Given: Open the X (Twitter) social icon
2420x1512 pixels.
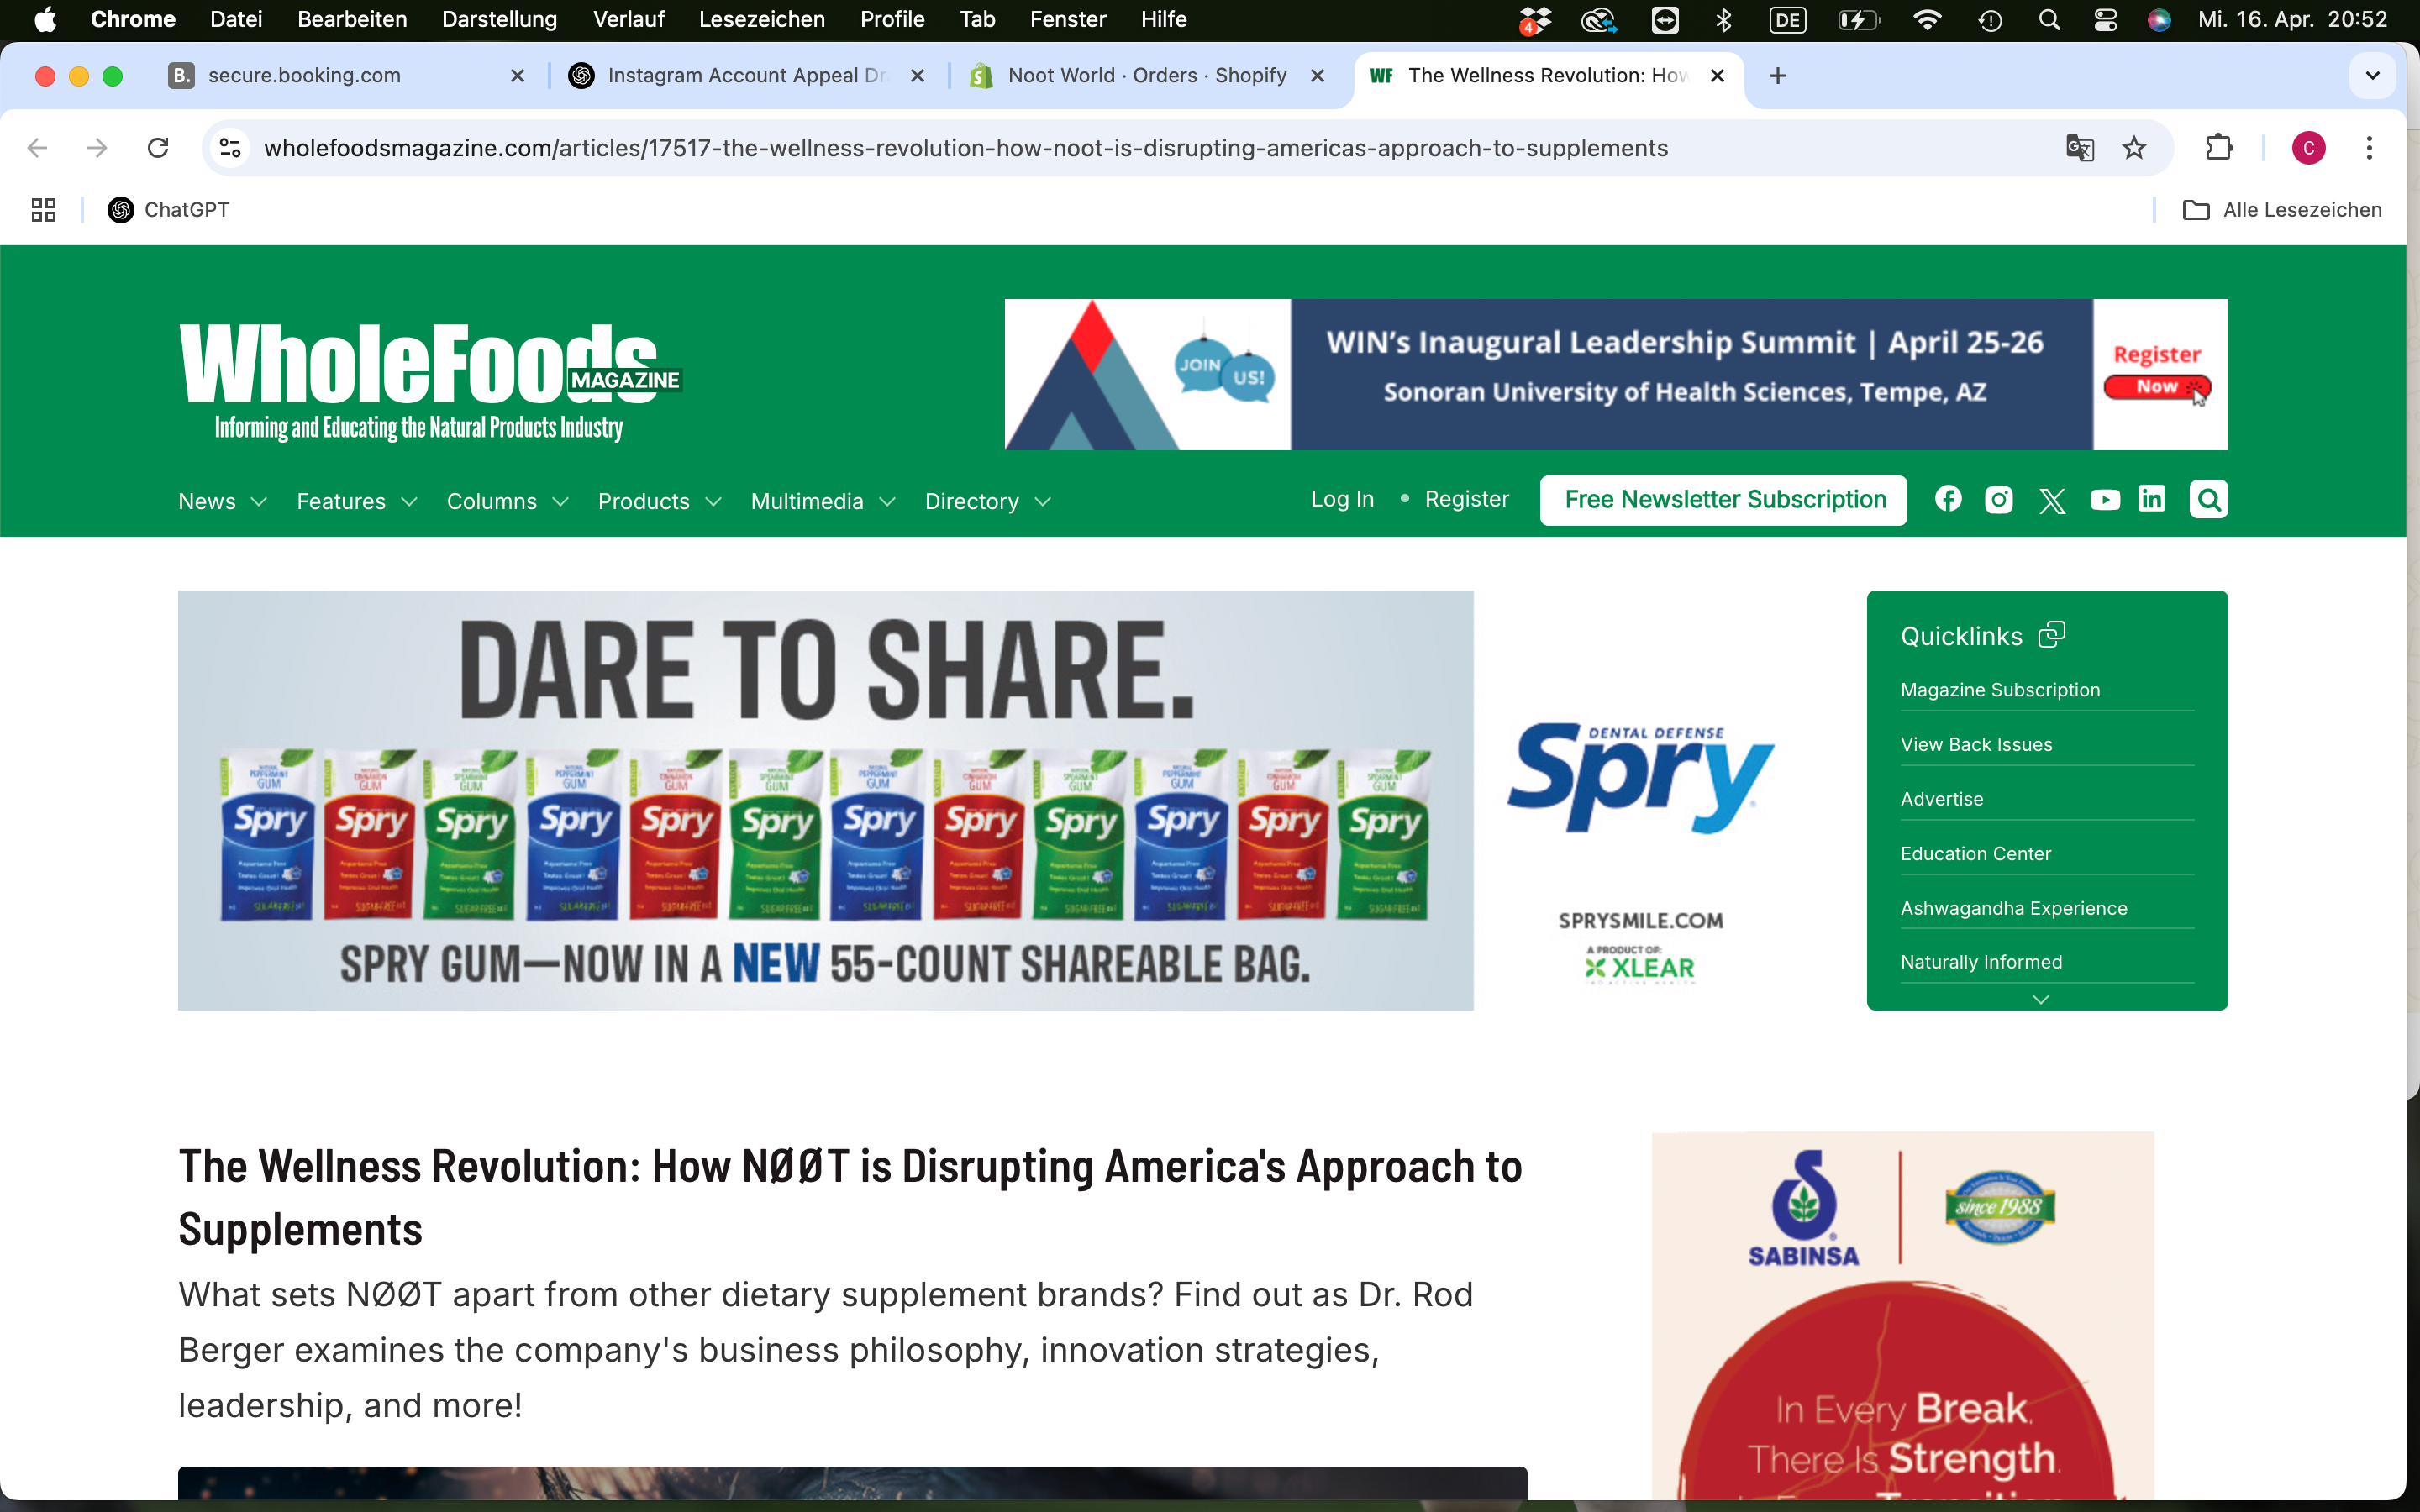Looking at the screenshot, I should [2052, 500].
